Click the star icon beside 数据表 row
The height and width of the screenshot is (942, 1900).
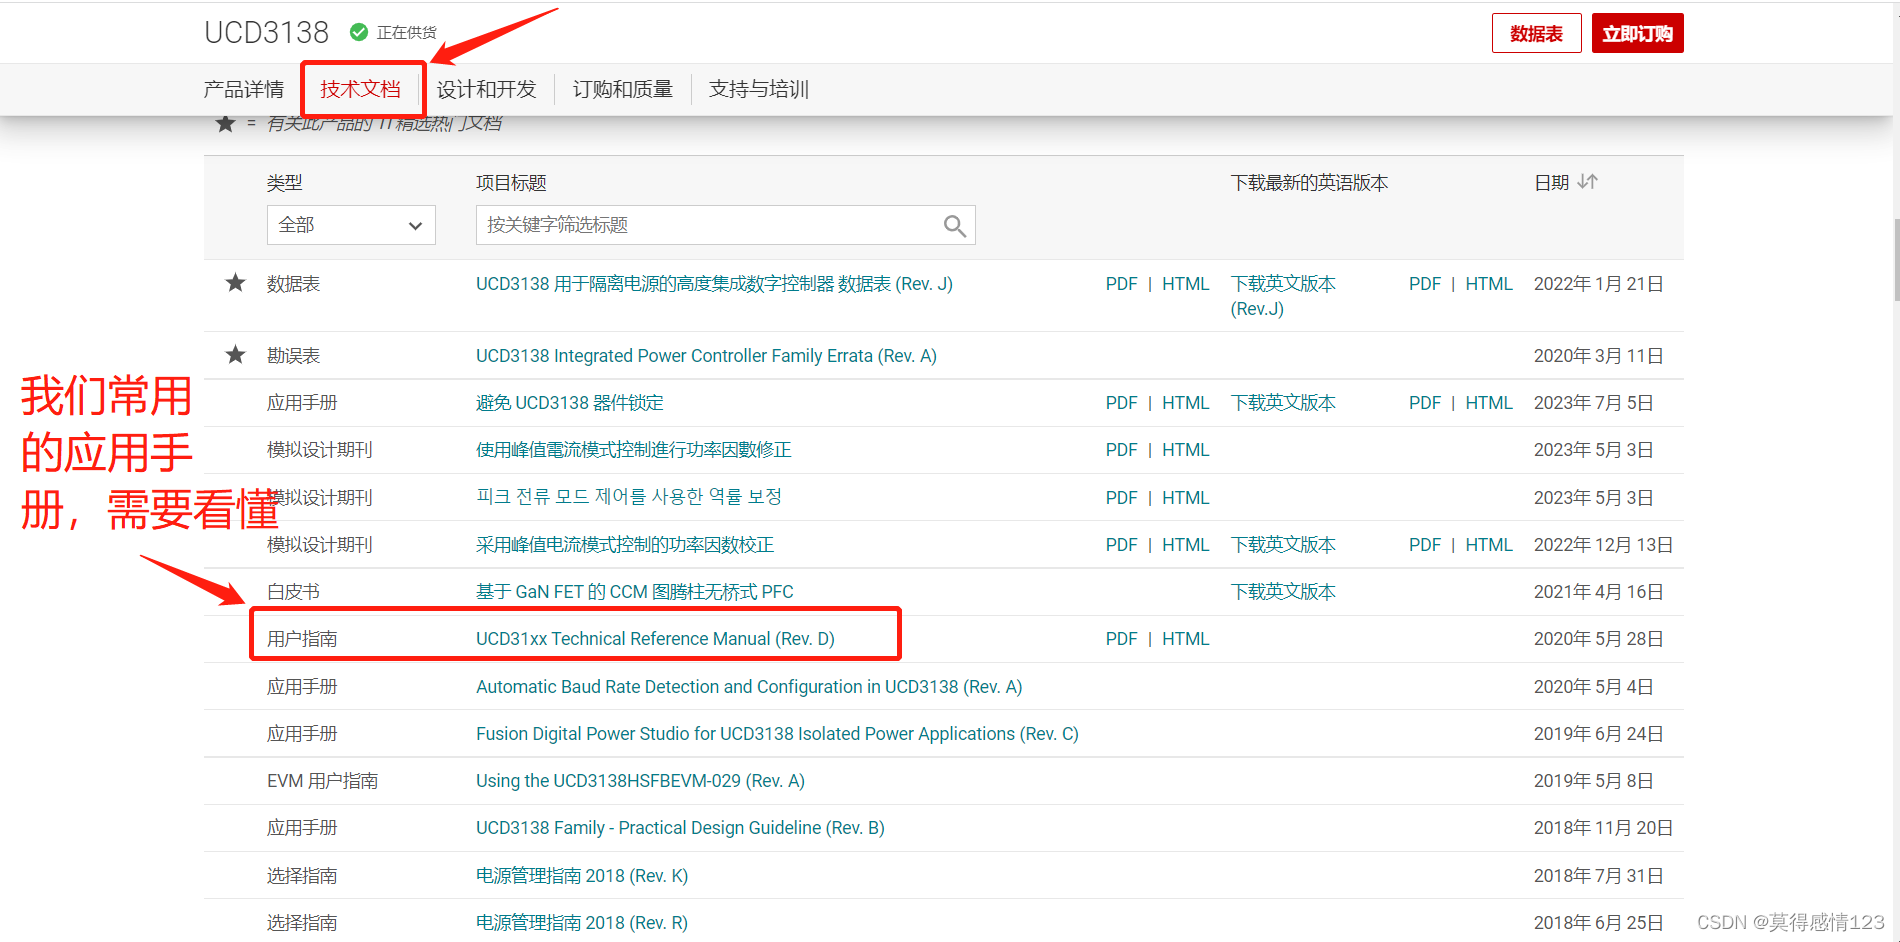(x=235, y=283)
